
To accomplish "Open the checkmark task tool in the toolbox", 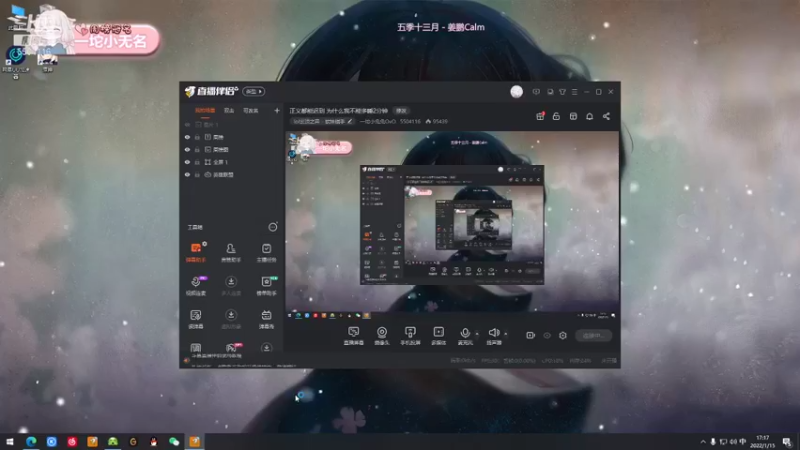I will point(266,252).
